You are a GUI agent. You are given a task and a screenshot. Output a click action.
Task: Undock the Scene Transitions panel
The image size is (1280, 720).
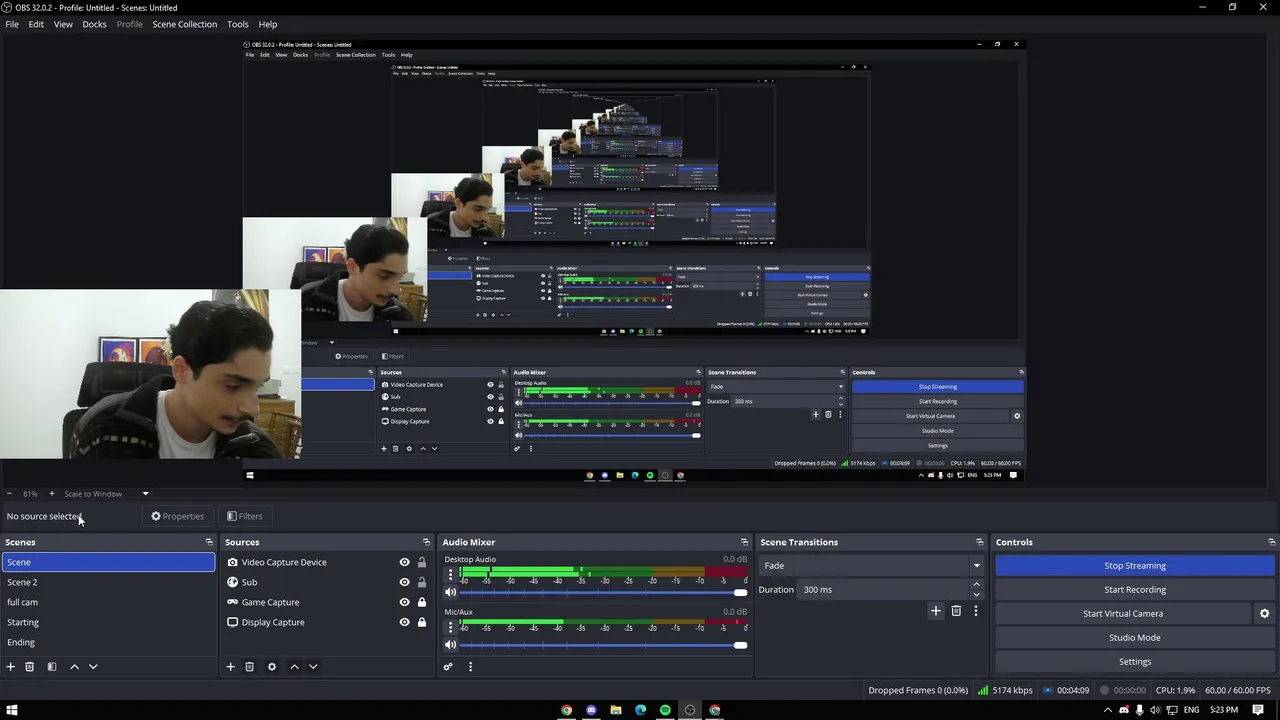pos(980,542)
